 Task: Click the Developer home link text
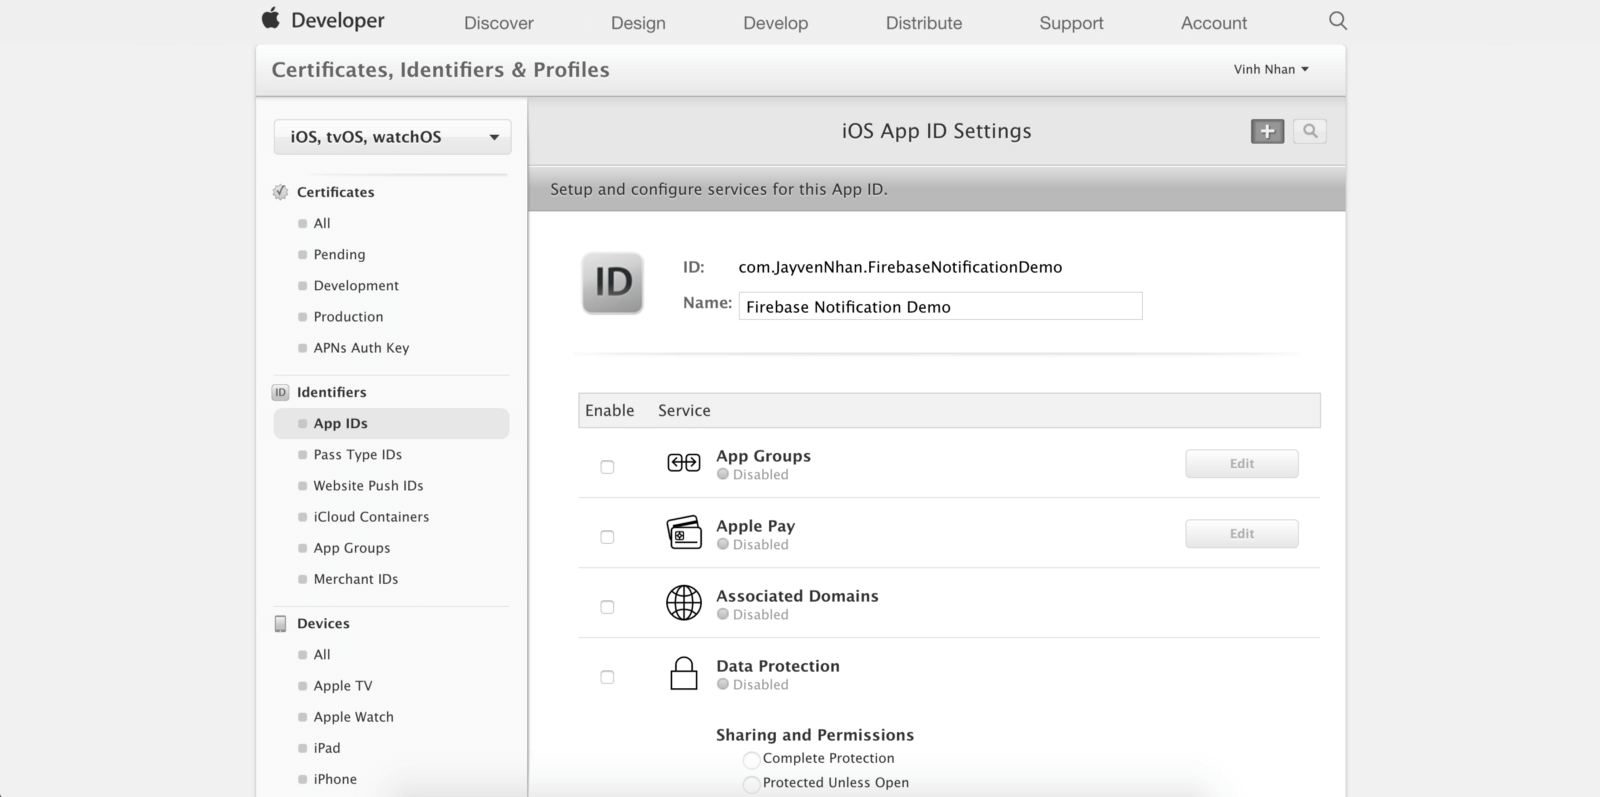click(337, 20)
